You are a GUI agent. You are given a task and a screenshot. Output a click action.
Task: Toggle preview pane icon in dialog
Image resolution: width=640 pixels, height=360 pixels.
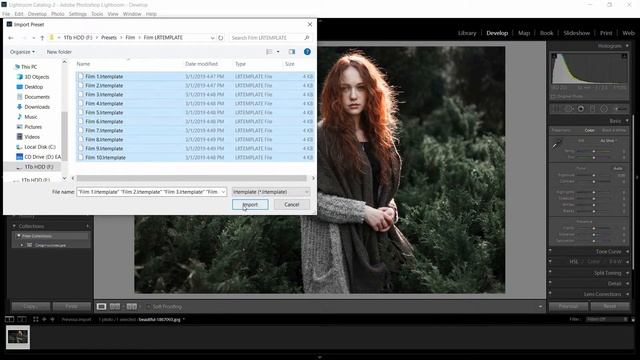tap(291, 52)
